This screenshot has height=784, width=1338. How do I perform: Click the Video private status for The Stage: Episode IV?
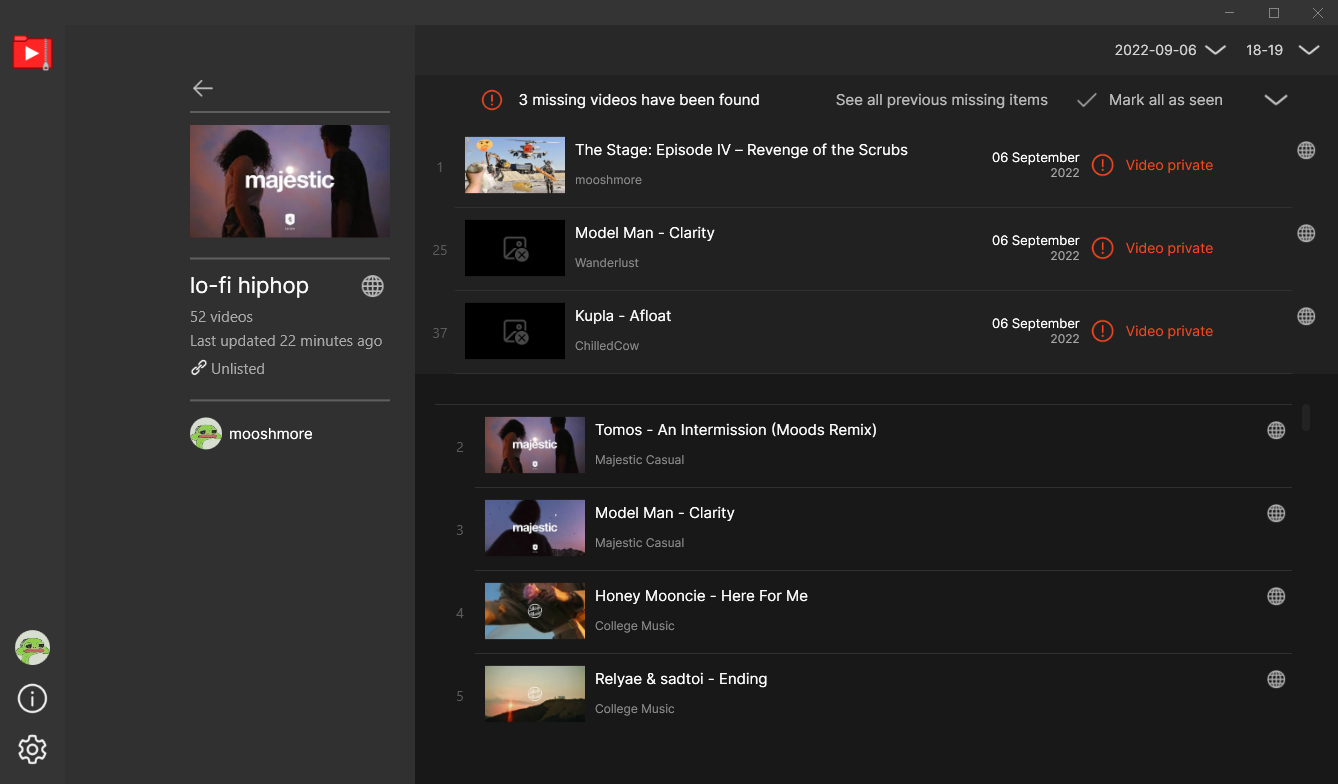pyautogui.click(x=1169, y=165)
